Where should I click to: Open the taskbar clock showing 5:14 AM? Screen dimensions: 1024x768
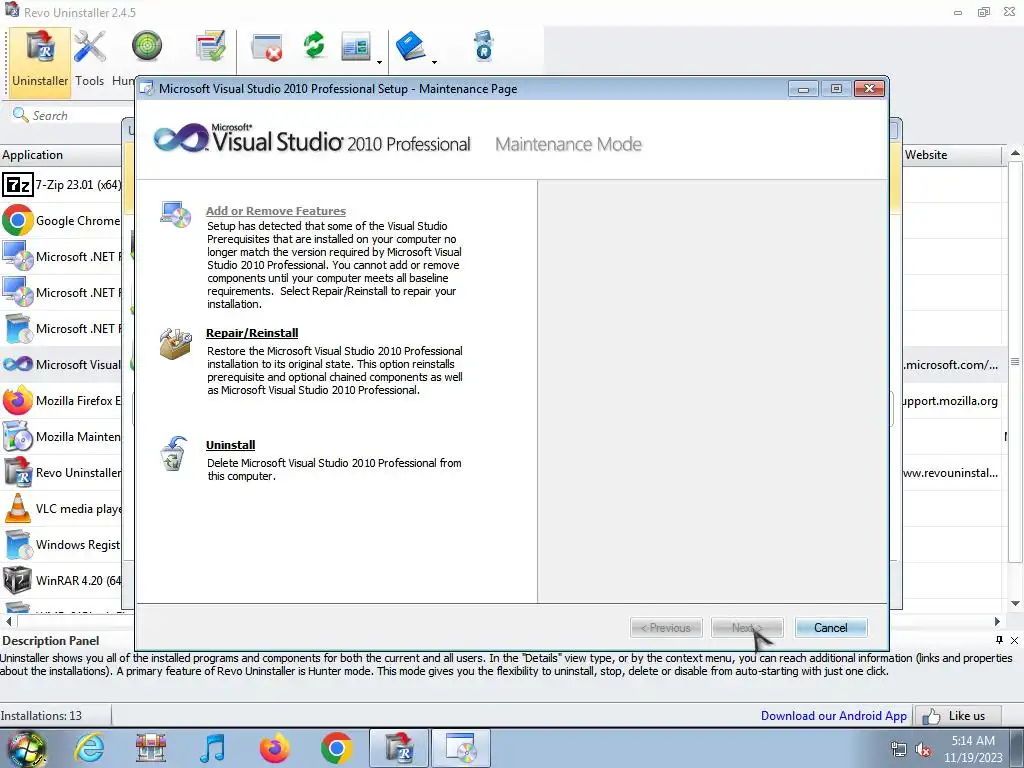click(x=972, y=749)
